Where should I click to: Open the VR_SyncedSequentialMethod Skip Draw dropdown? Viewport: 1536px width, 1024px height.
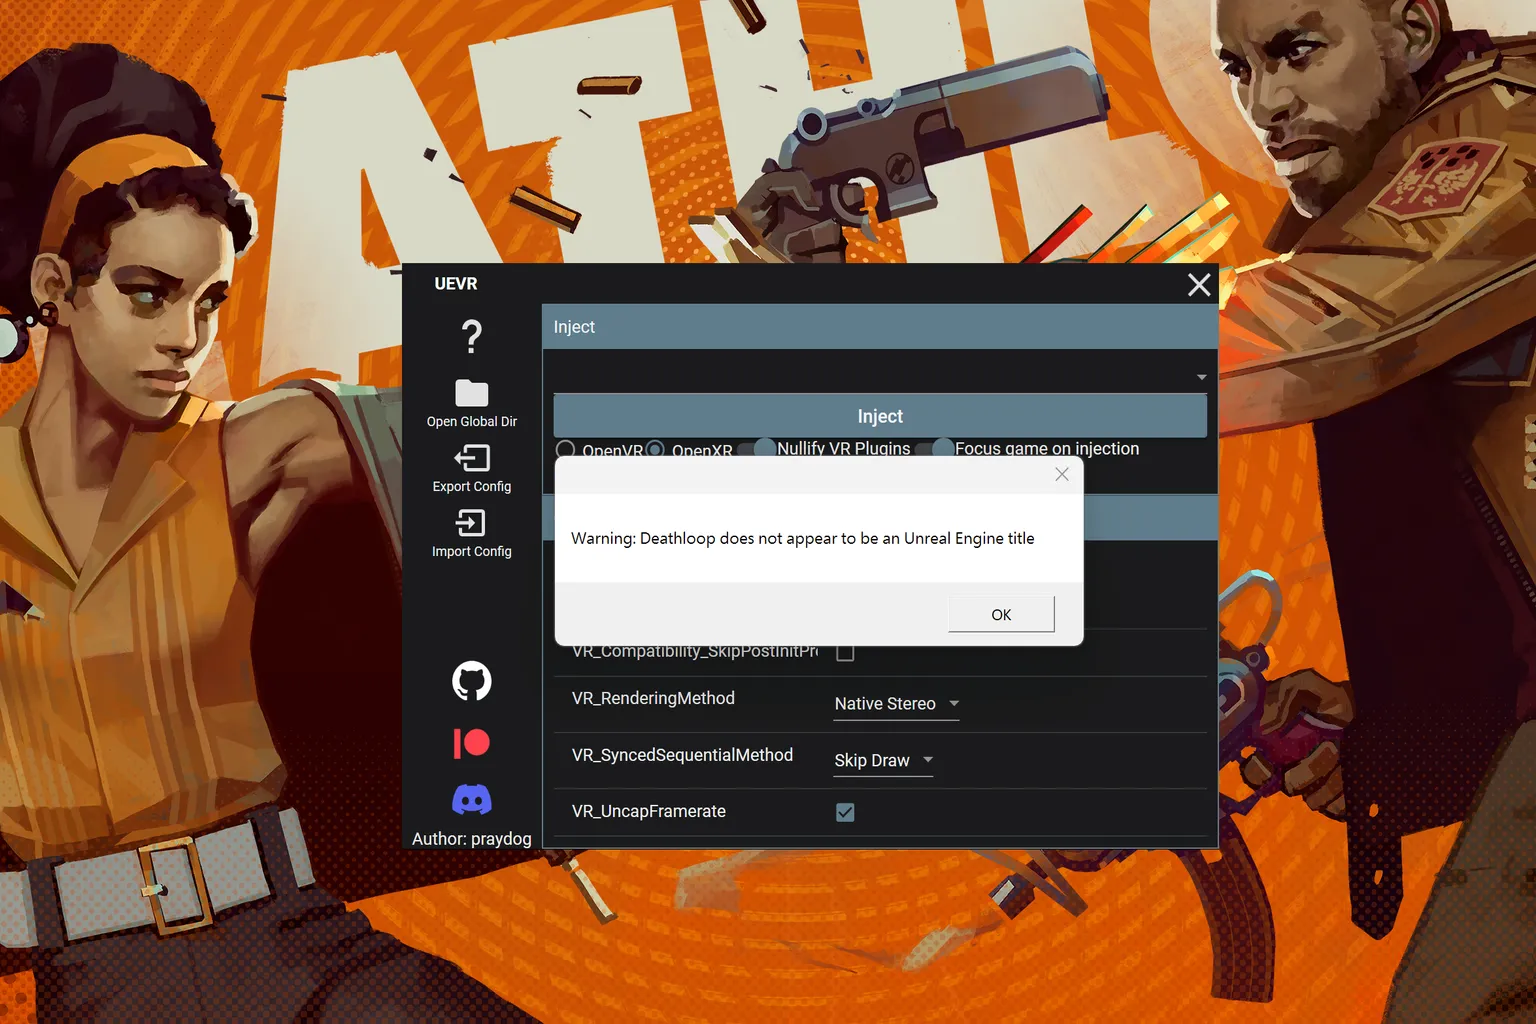(884, 761)
